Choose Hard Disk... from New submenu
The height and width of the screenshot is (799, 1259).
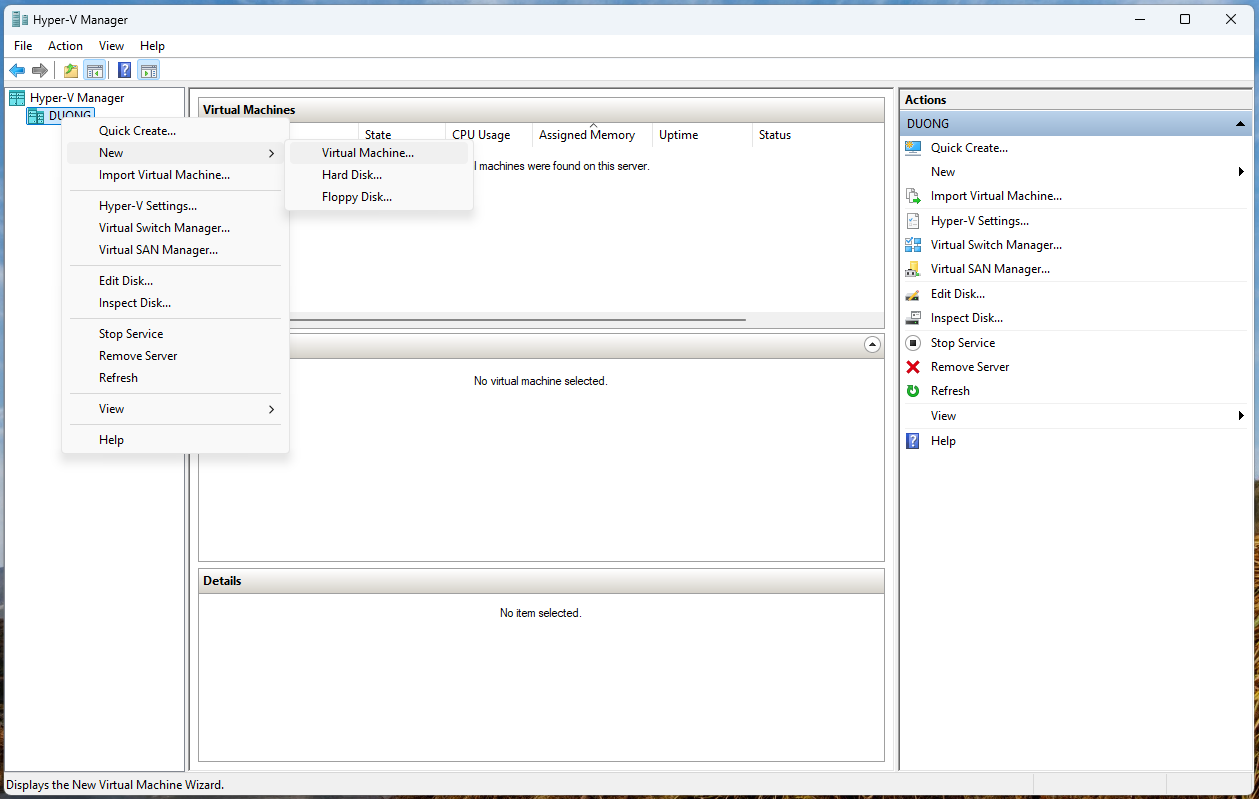click(x=378, y=175)
